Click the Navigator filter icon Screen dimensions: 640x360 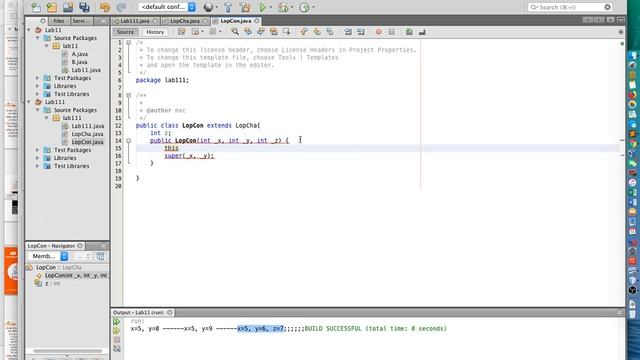click(100, 256)
